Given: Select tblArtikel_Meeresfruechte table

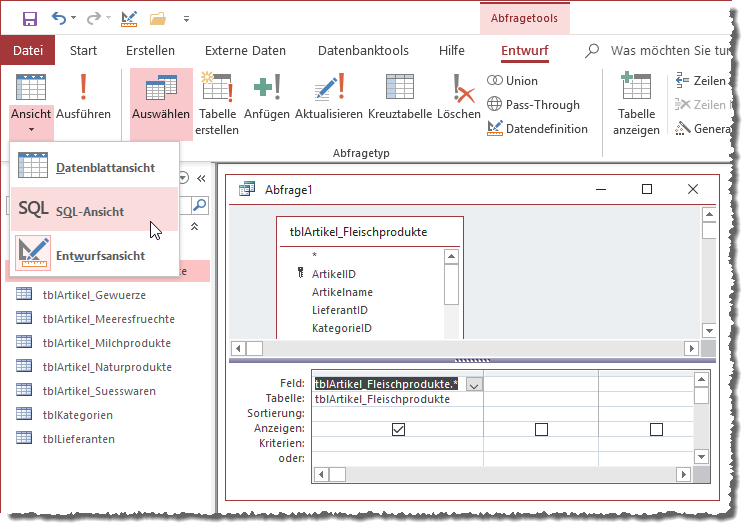Looking at the screenshot, I should point(107,319).
